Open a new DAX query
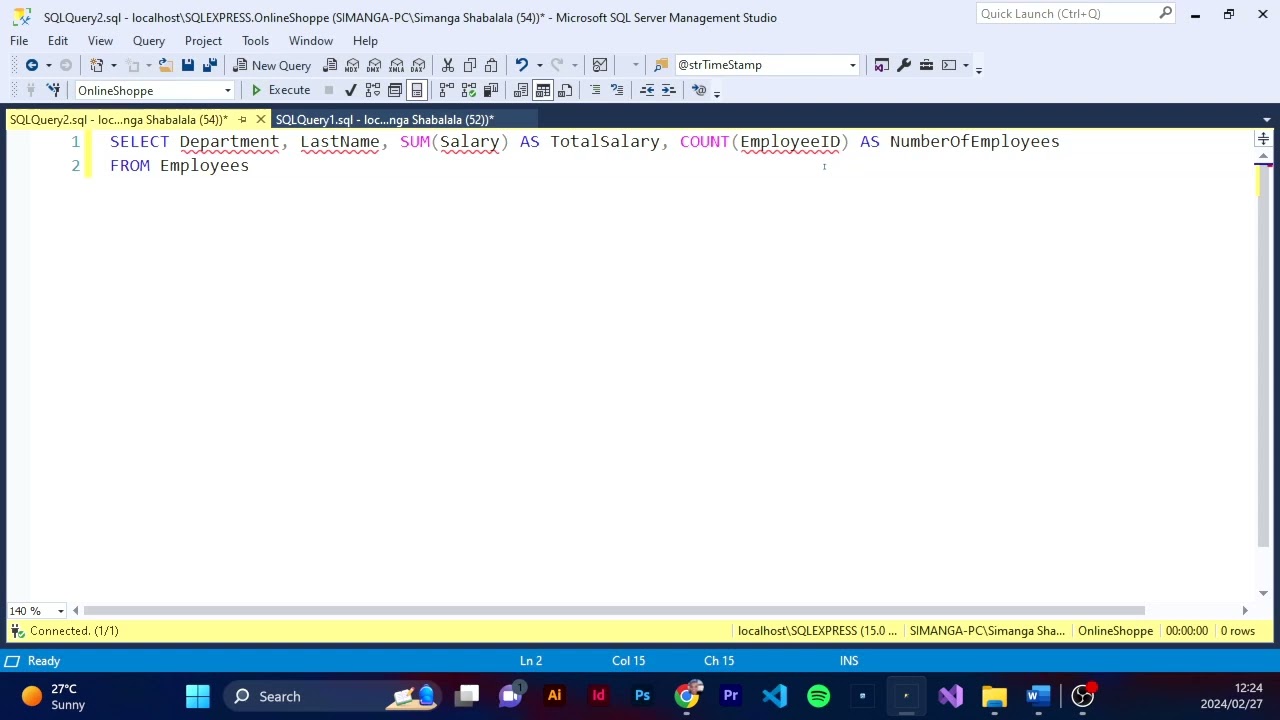The height and width of the screenshot is (720, 1280). click(x=418, y=65)
